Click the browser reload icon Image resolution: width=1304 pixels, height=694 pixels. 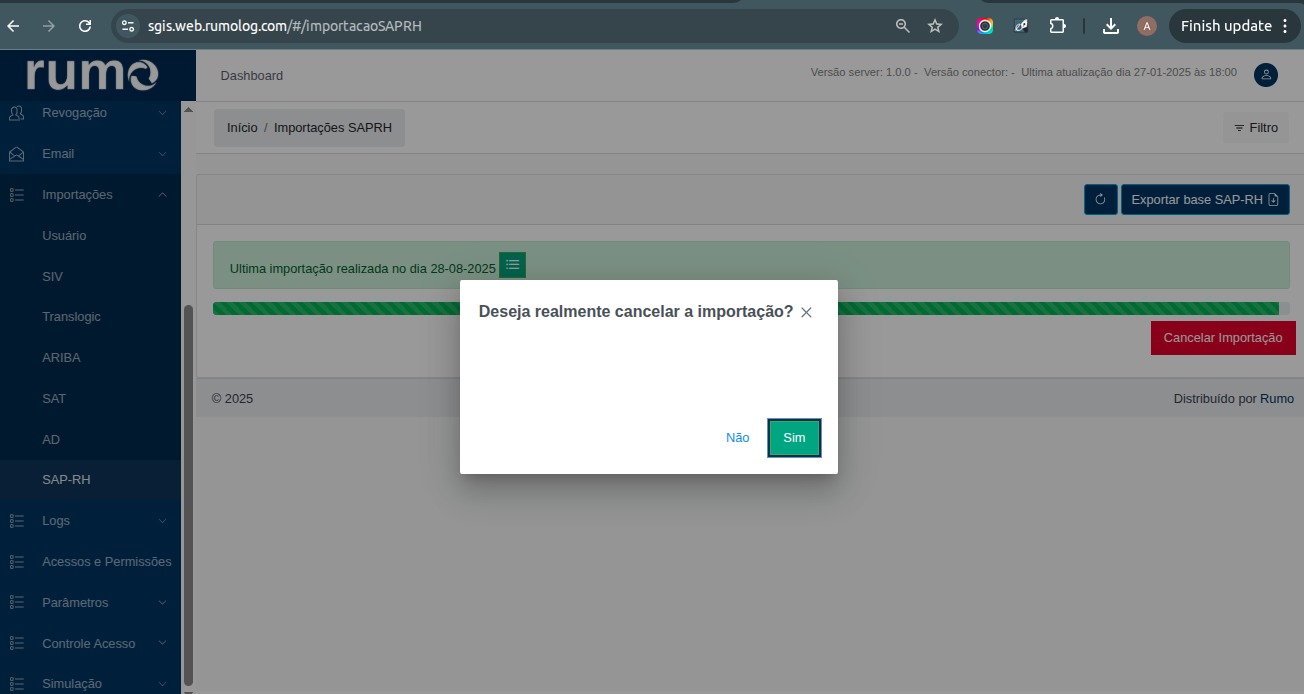pyautogui.click(x=85, y=26)
